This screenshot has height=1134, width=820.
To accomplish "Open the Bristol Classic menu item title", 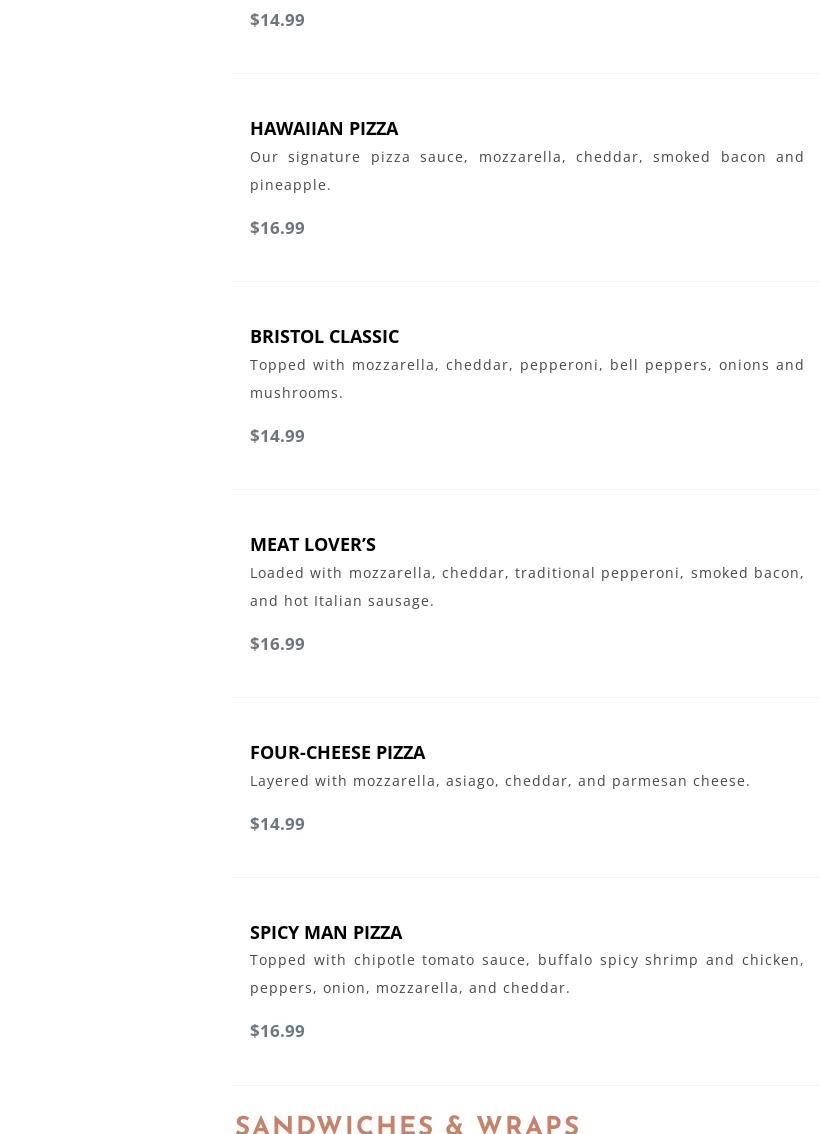I will click(324, 336).
